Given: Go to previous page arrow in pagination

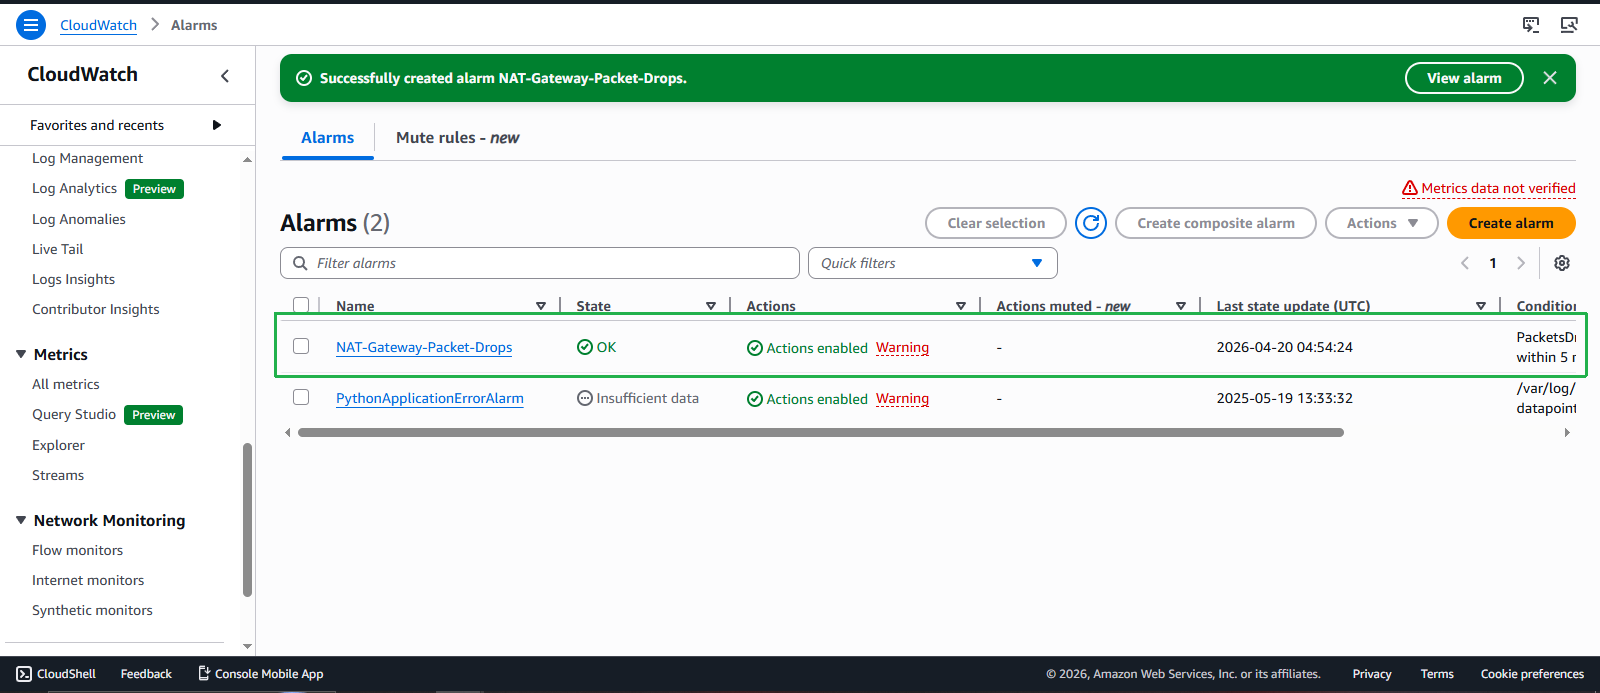Looking at the screenshot, I should pos(1465,263).
